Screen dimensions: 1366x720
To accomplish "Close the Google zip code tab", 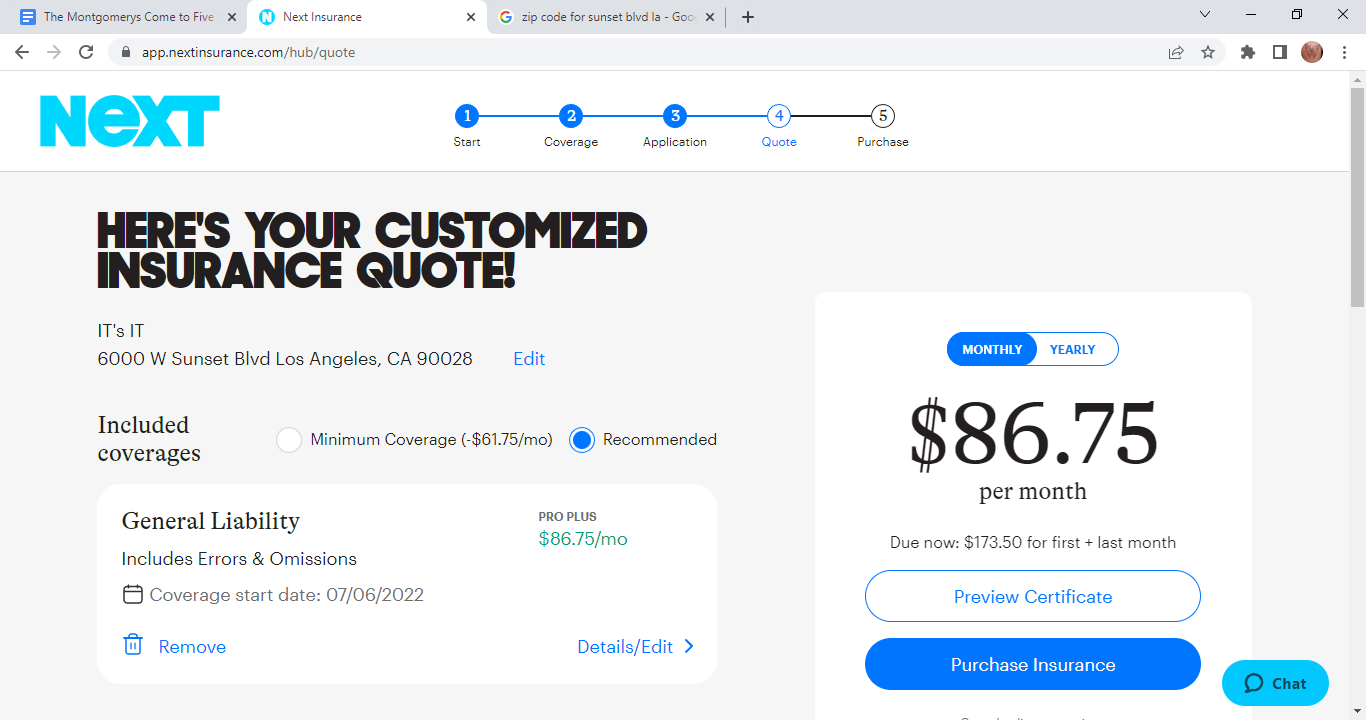I will coord(712,17).
